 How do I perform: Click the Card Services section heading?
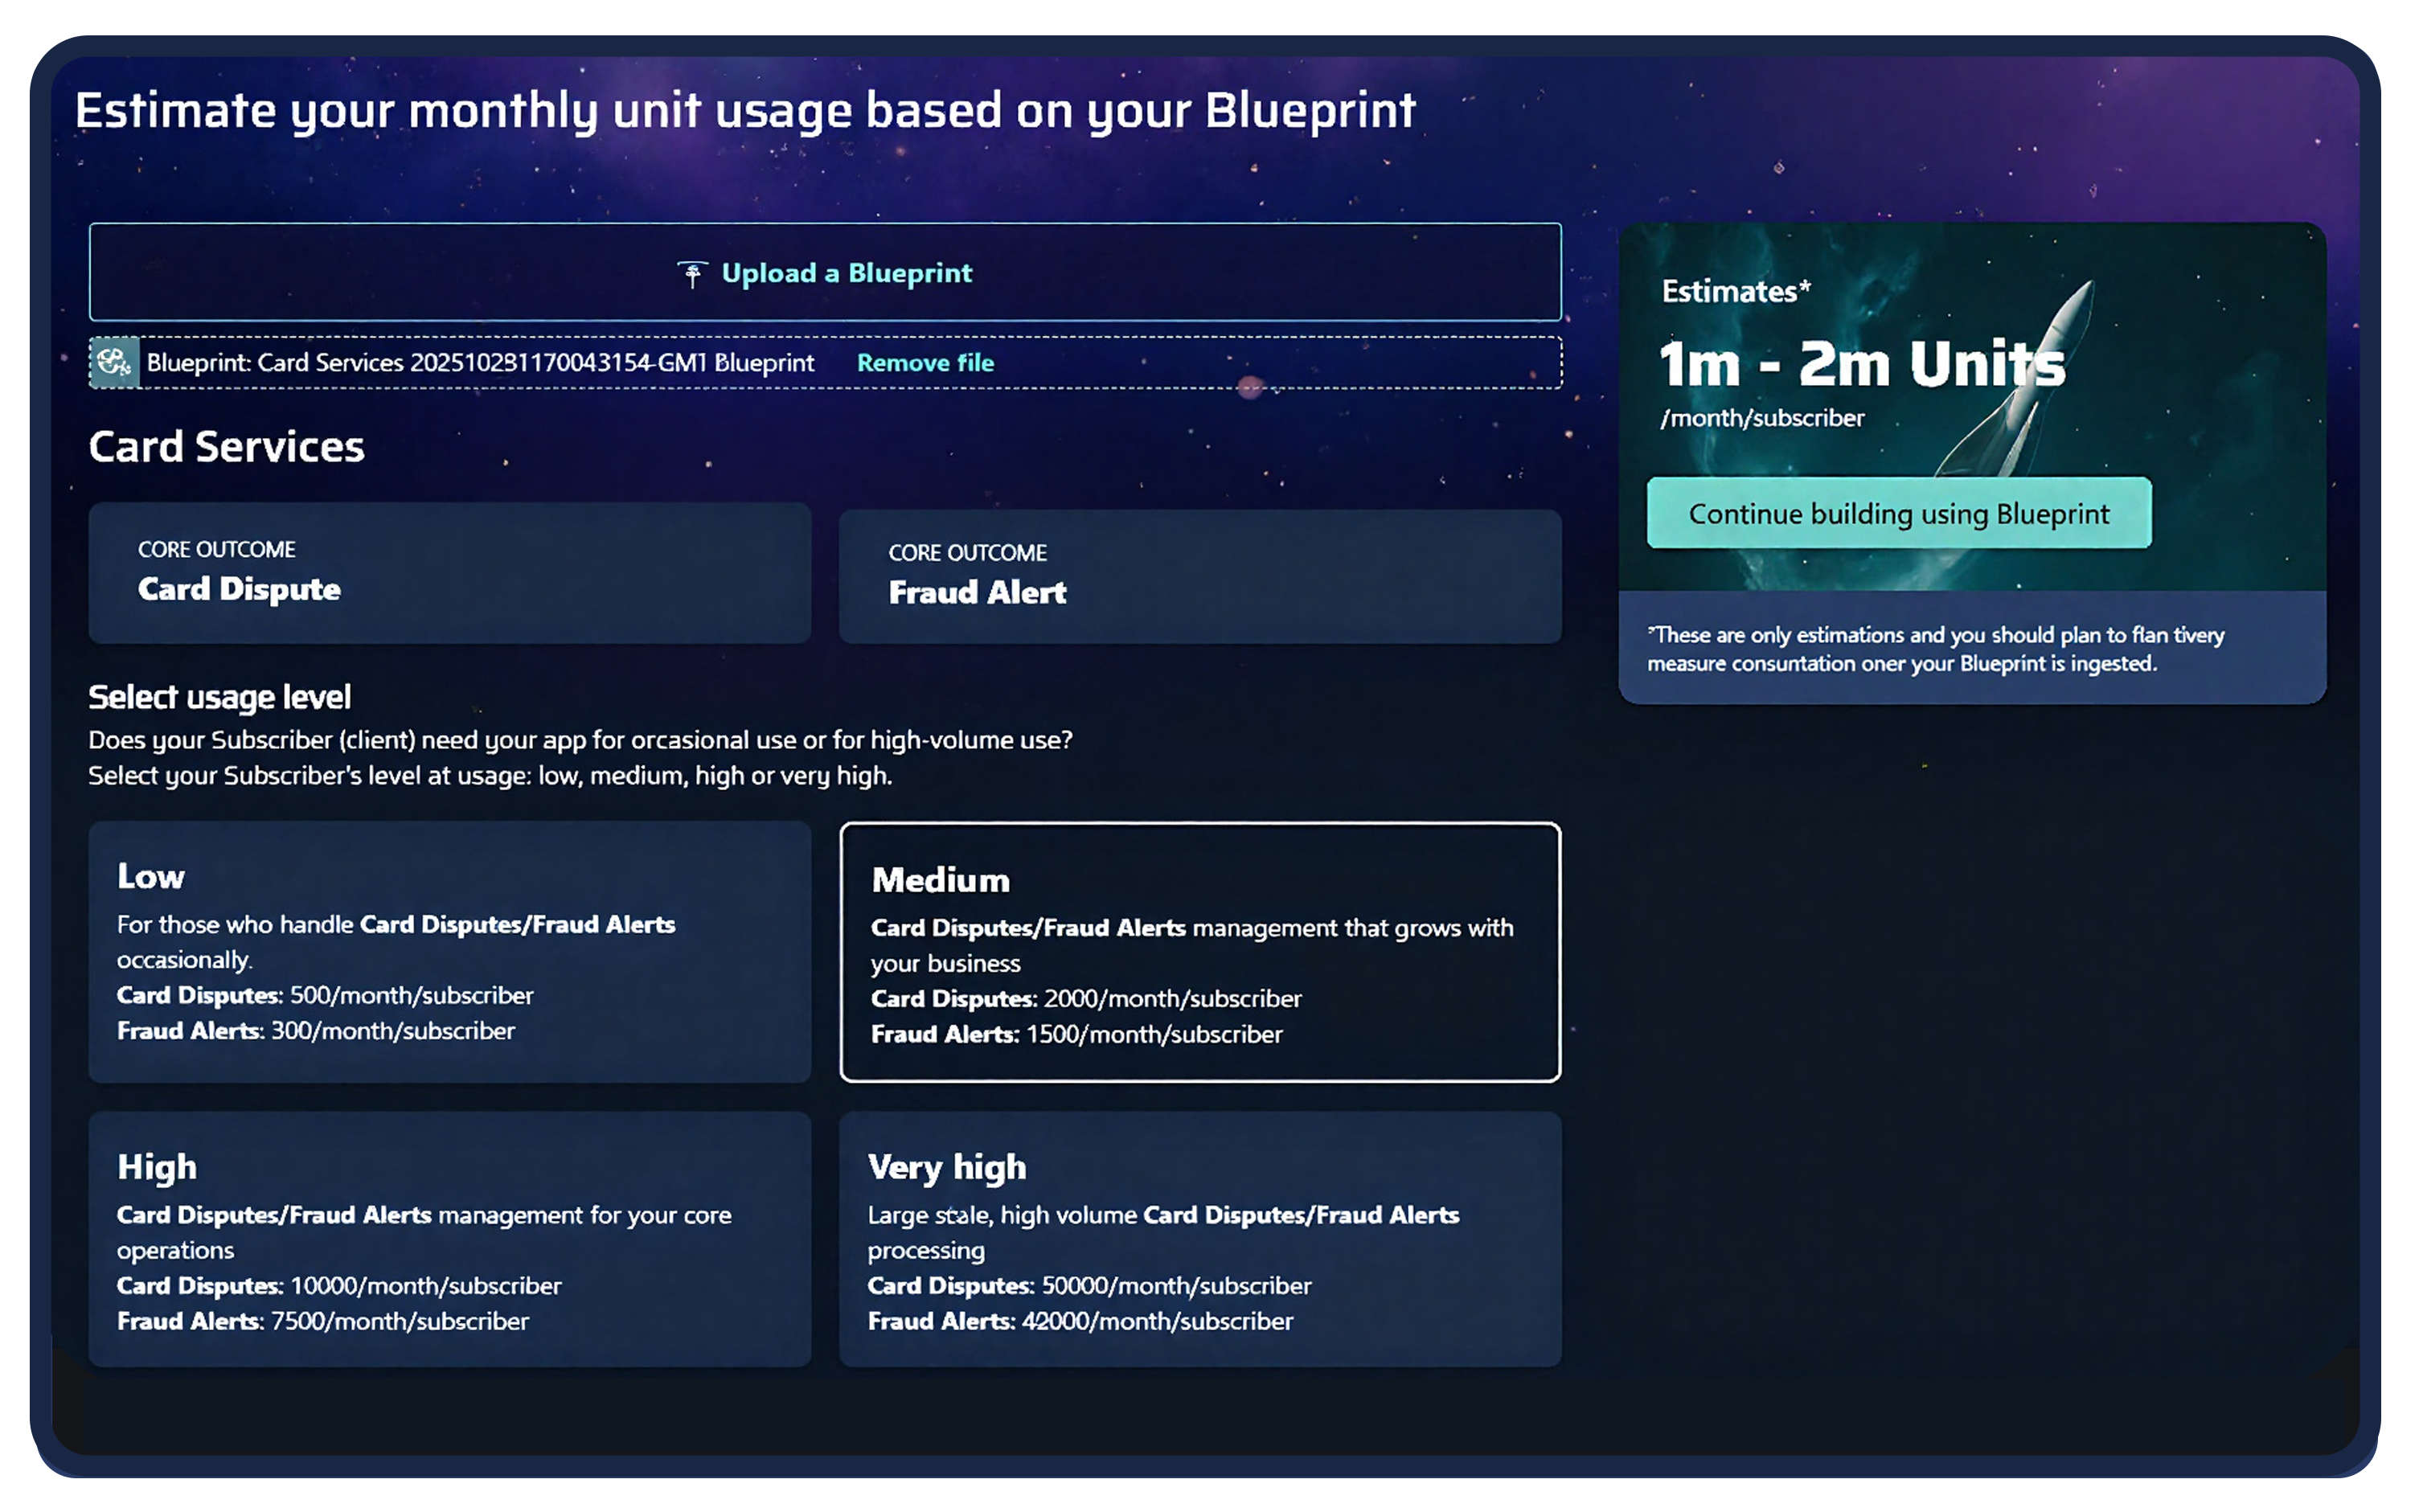click(226, 447)
